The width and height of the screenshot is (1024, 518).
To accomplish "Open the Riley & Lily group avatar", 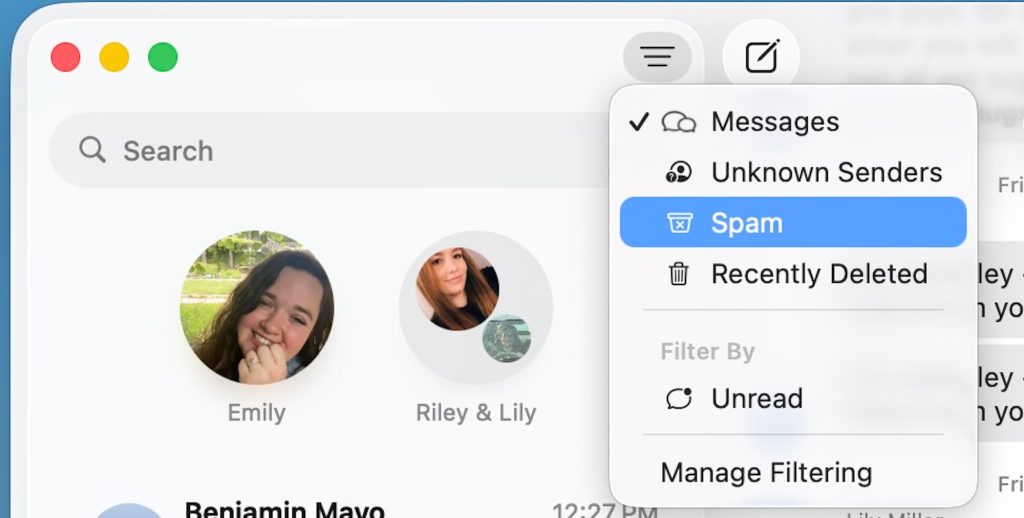I will [475, 308].
